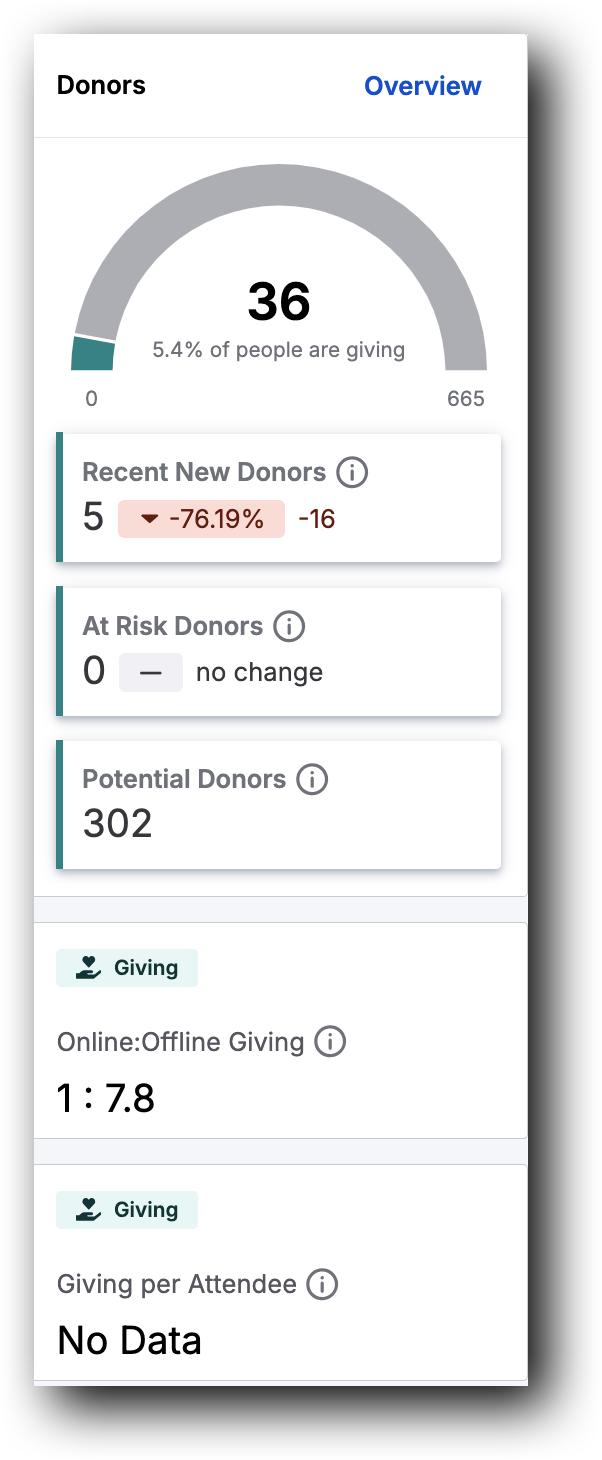This screenshot has height=1460, width=602.
Task: Open the info tooltip for At Risk Donors
Action: (x=288, y=626)
